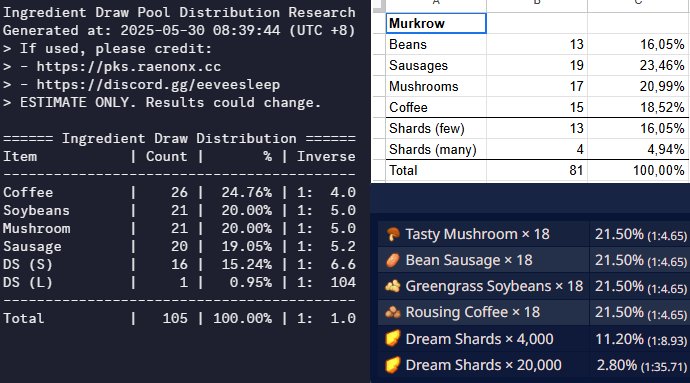Screen dimensions: 690x383
Task: Click the Tasty Mushroom icon
Action: (393, 234)
